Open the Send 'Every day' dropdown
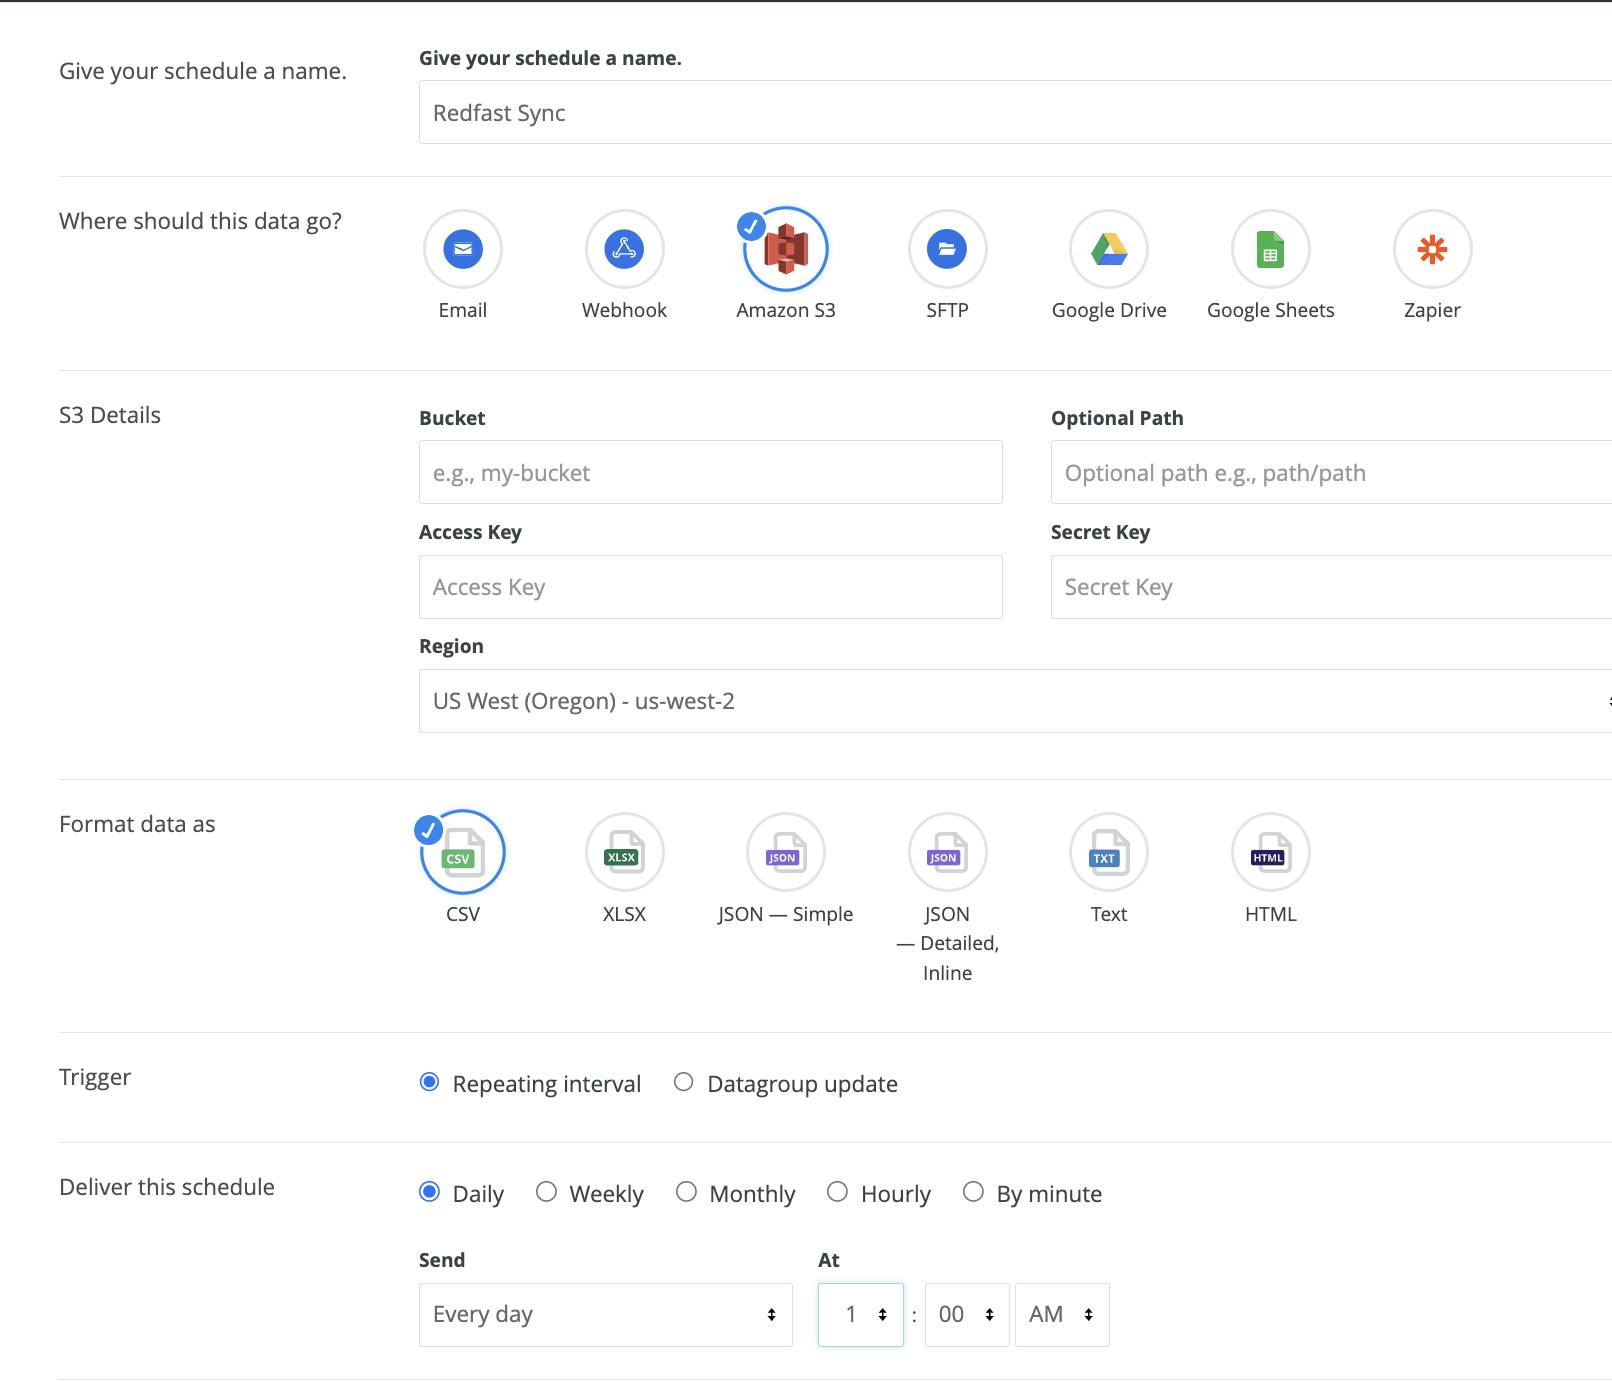This screenshot has width=1612, height=1382. [606, 1315]
